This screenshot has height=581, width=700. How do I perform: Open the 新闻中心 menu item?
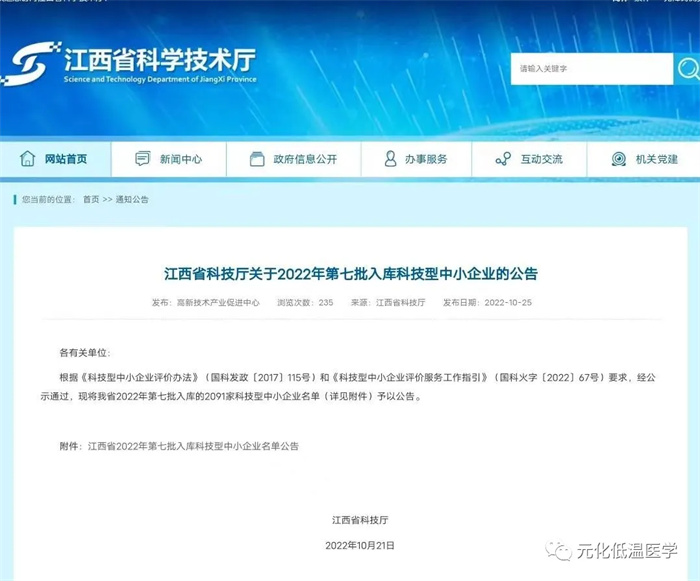[180, 159]
